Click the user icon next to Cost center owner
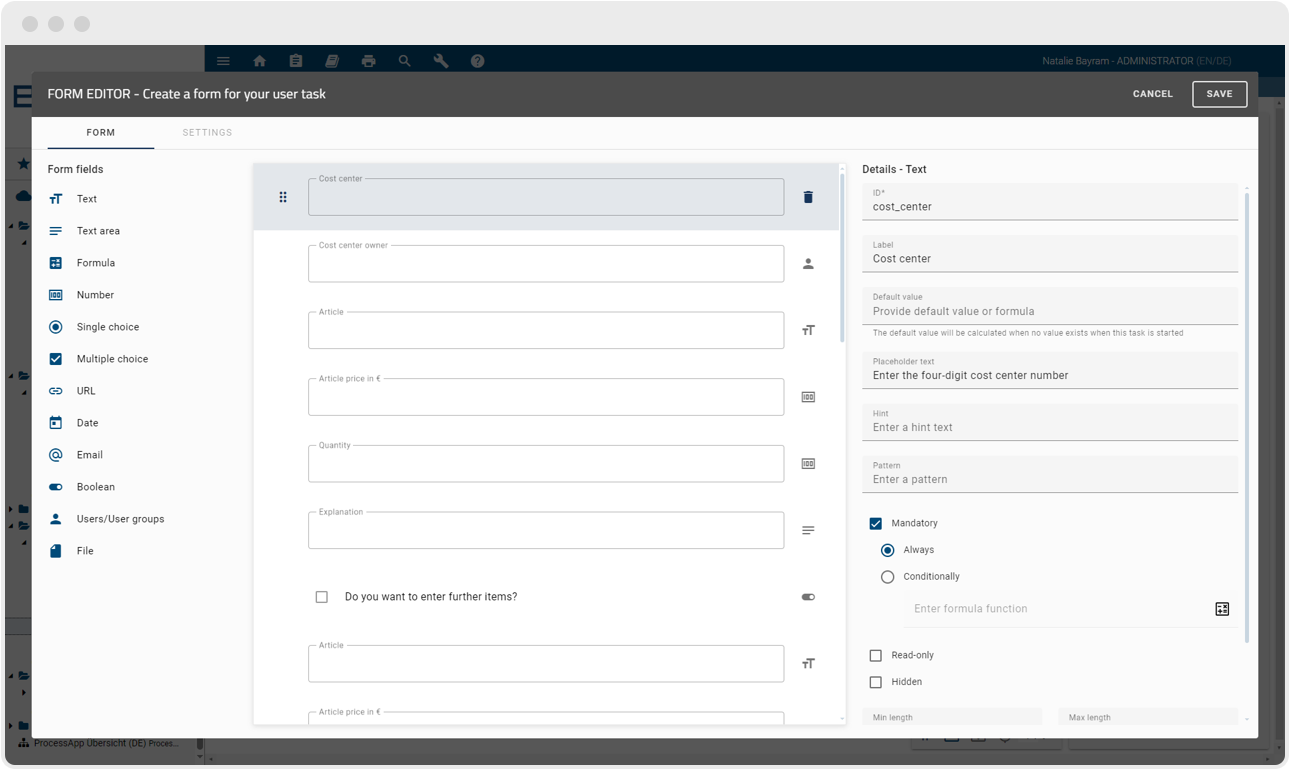The height and width of the screenshot is (770, 1290). [x=808, y=264]
